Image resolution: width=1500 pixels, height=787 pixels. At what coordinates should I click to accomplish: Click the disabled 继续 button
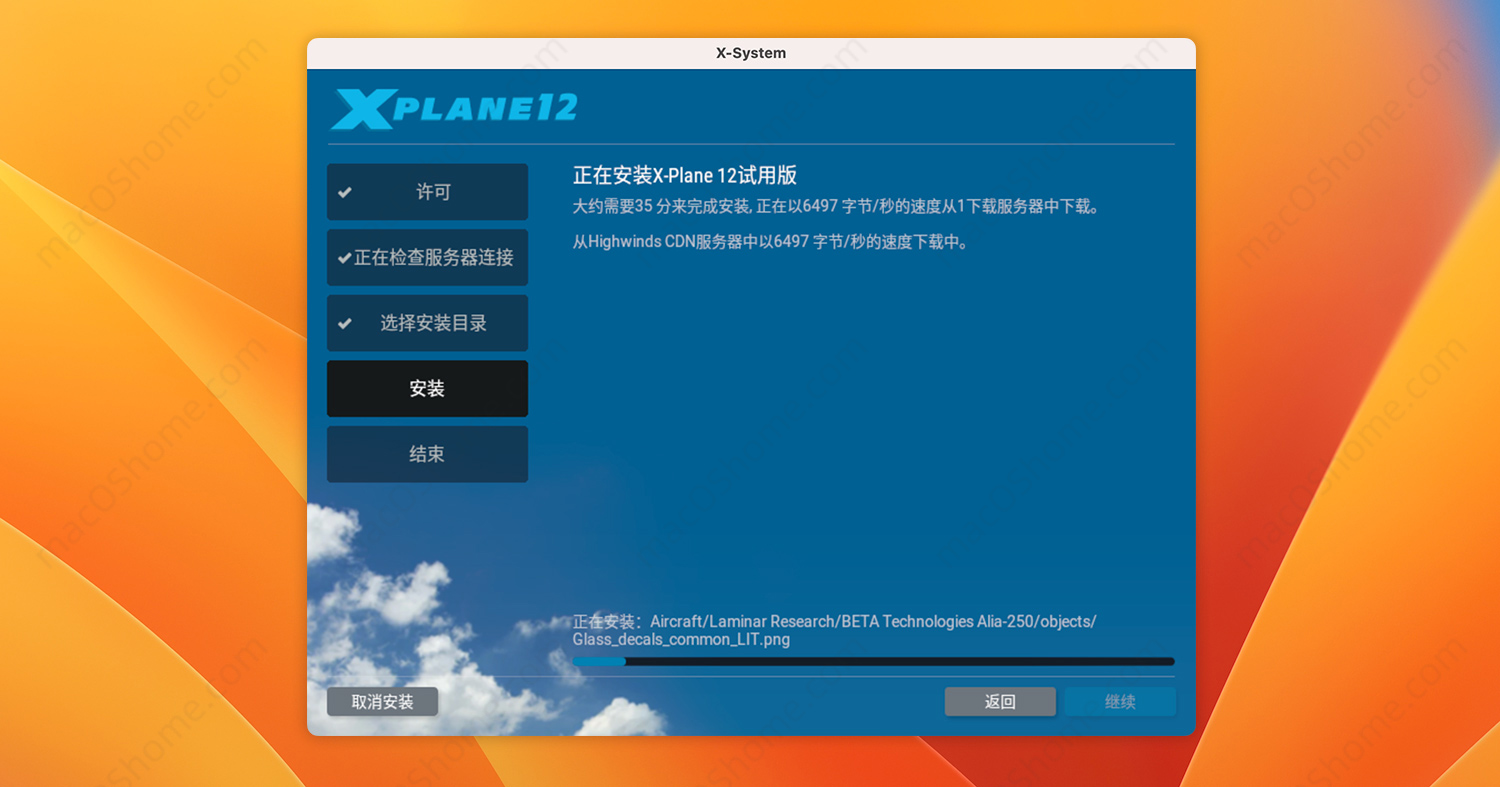(1120, 702)
